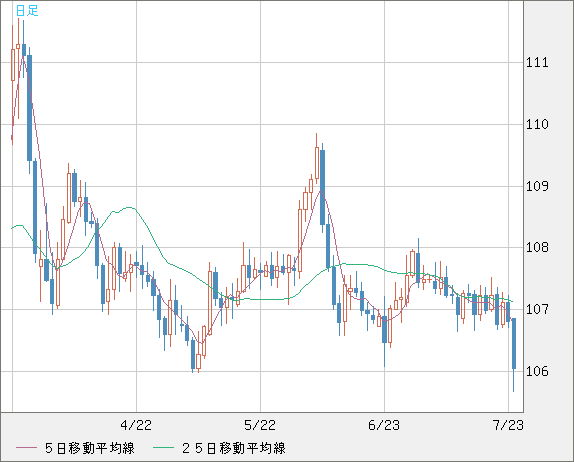Image resolution: width=574 pixels, height=462 pixels.
Task: Select the 111 price axis label
Action: click(537, 63)
